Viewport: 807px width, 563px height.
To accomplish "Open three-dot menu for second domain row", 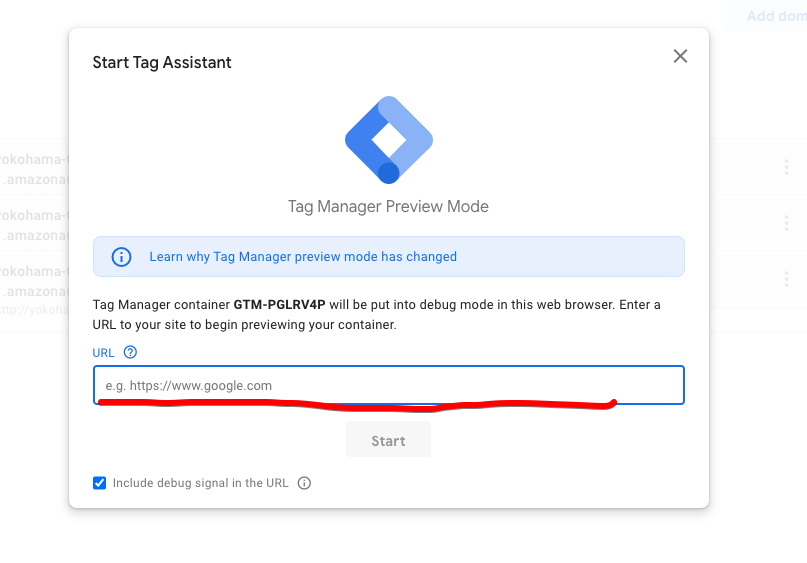I will coord(786,223).
